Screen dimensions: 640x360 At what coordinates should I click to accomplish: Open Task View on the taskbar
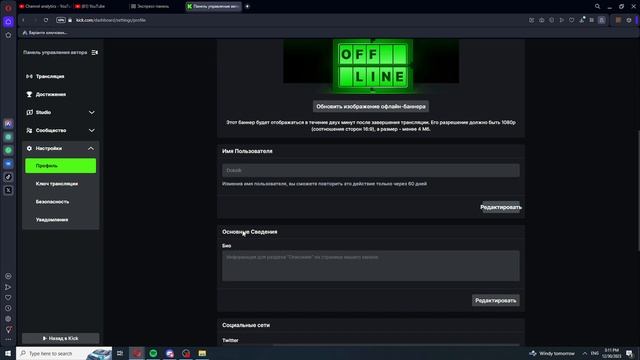click(x=120, y=353)
